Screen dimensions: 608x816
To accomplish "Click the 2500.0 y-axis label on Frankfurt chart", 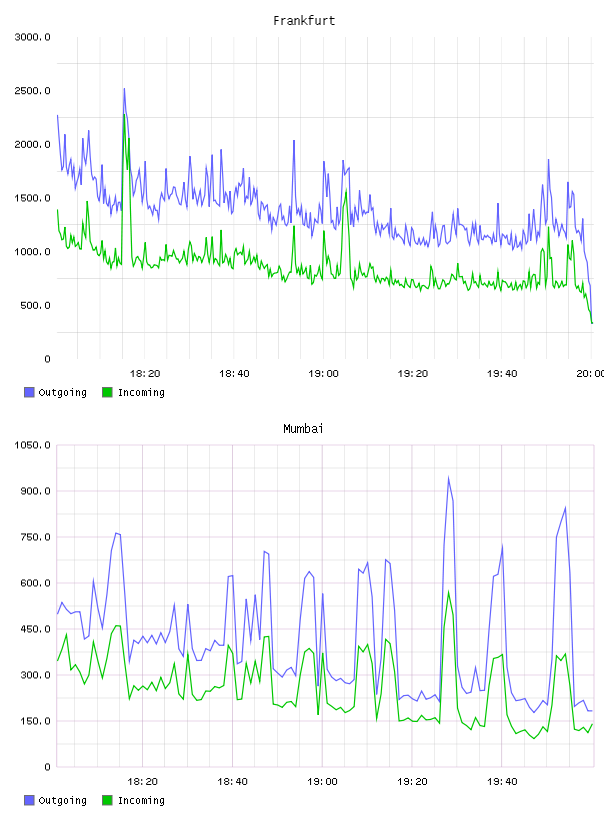I will coord(32,91).
